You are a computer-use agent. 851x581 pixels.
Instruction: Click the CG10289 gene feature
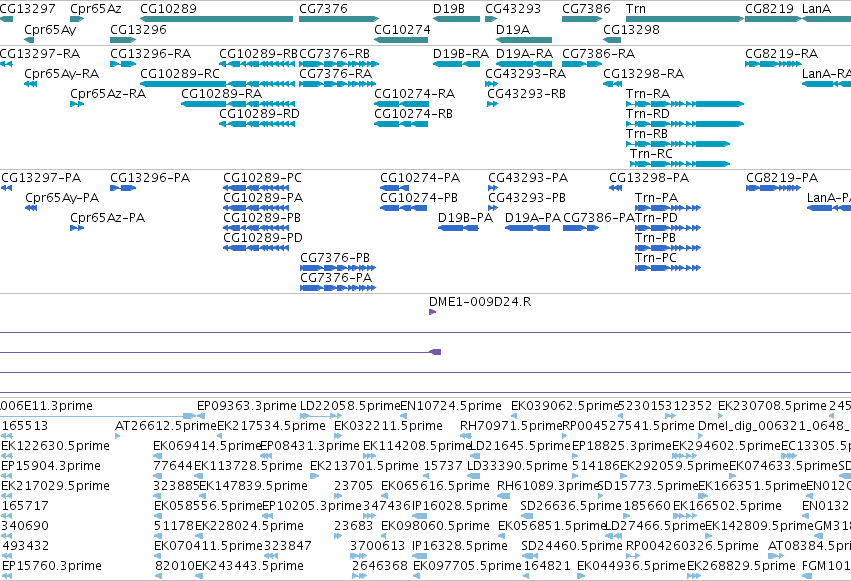[x=217, y=19]
